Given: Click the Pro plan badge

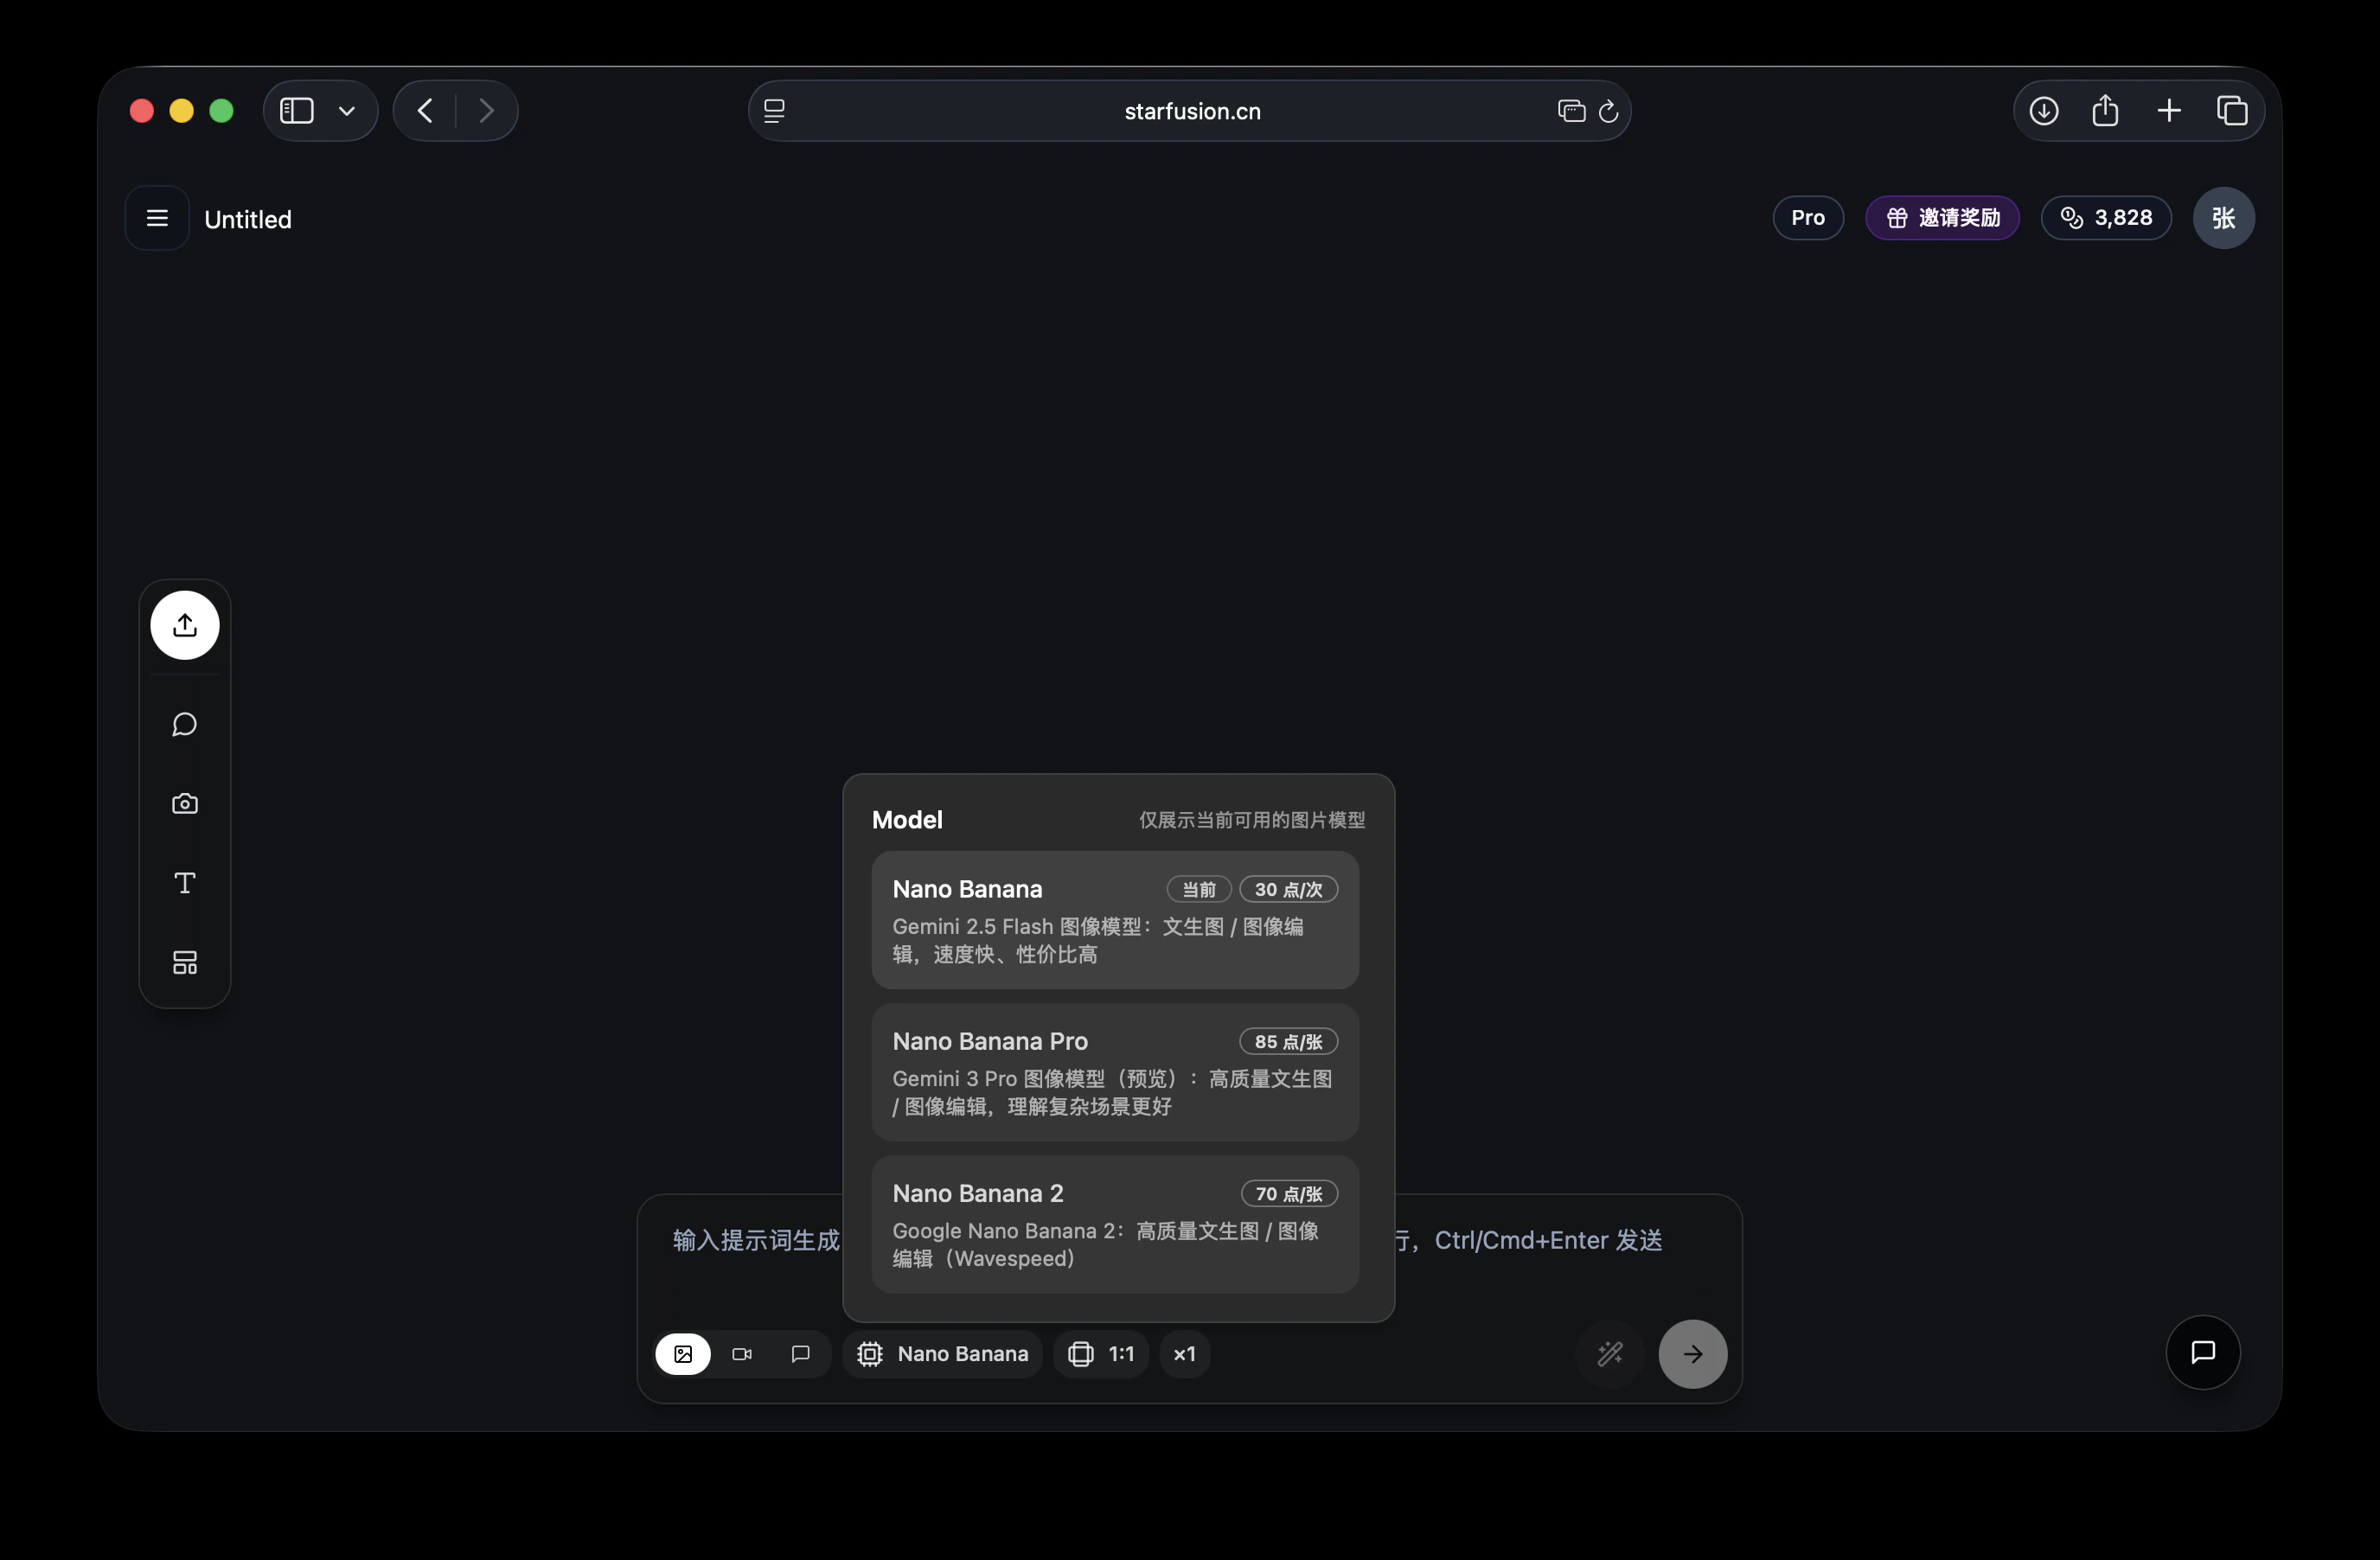Looking at the screenshot, I should (1807, 218).
